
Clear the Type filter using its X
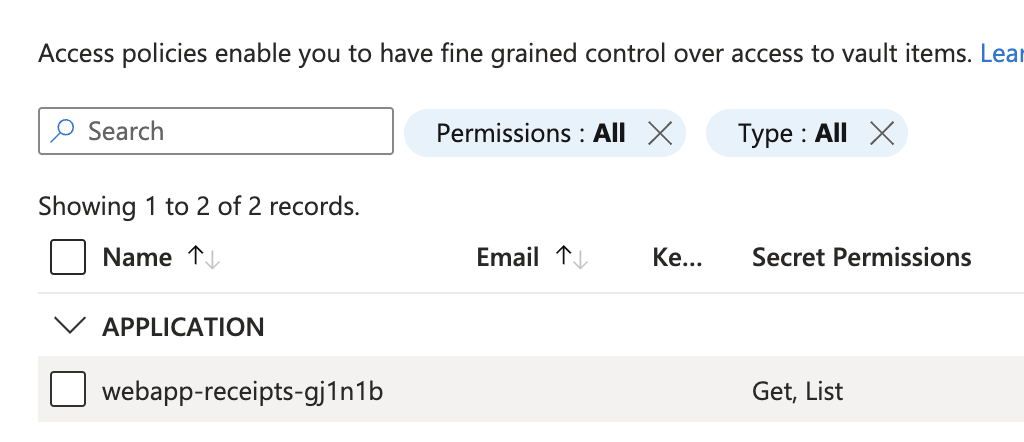(881, 133)
